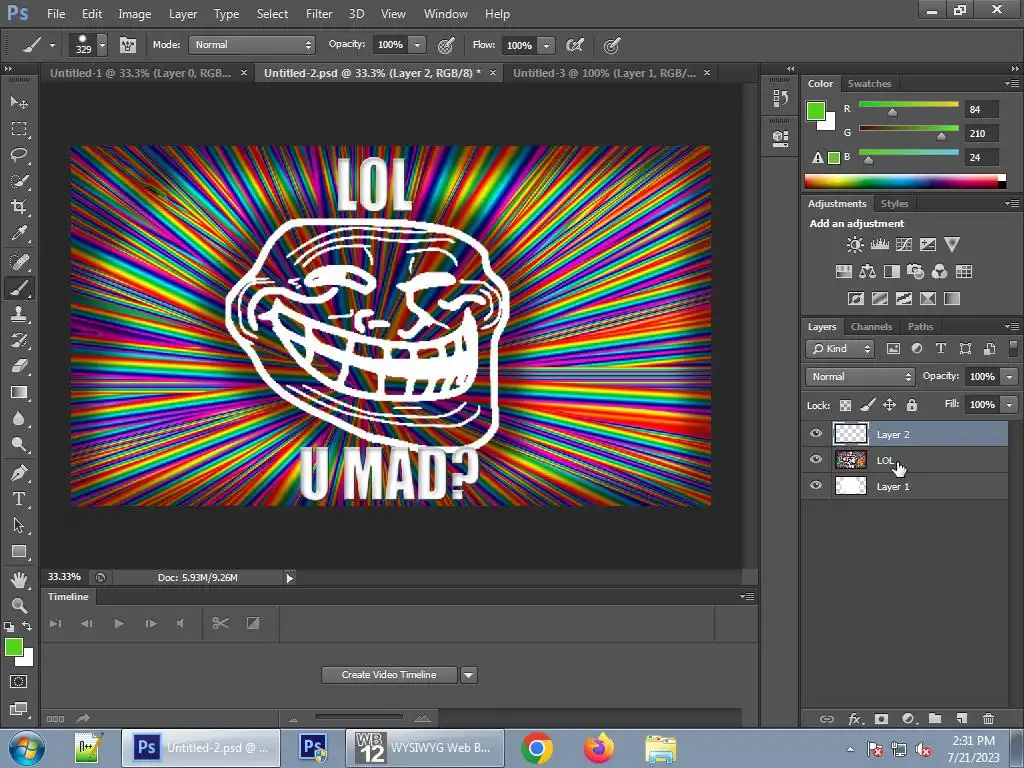Add a Levels adjustment
1024x768 pixels.
tap(879, 245)
